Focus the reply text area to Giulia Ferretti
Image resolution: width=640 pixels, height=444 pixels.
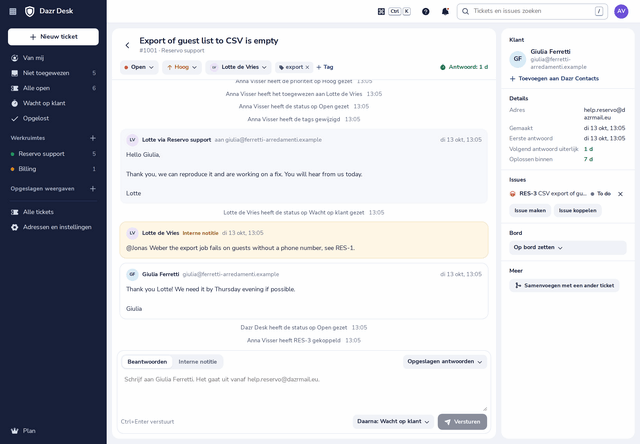click(304, 392)
